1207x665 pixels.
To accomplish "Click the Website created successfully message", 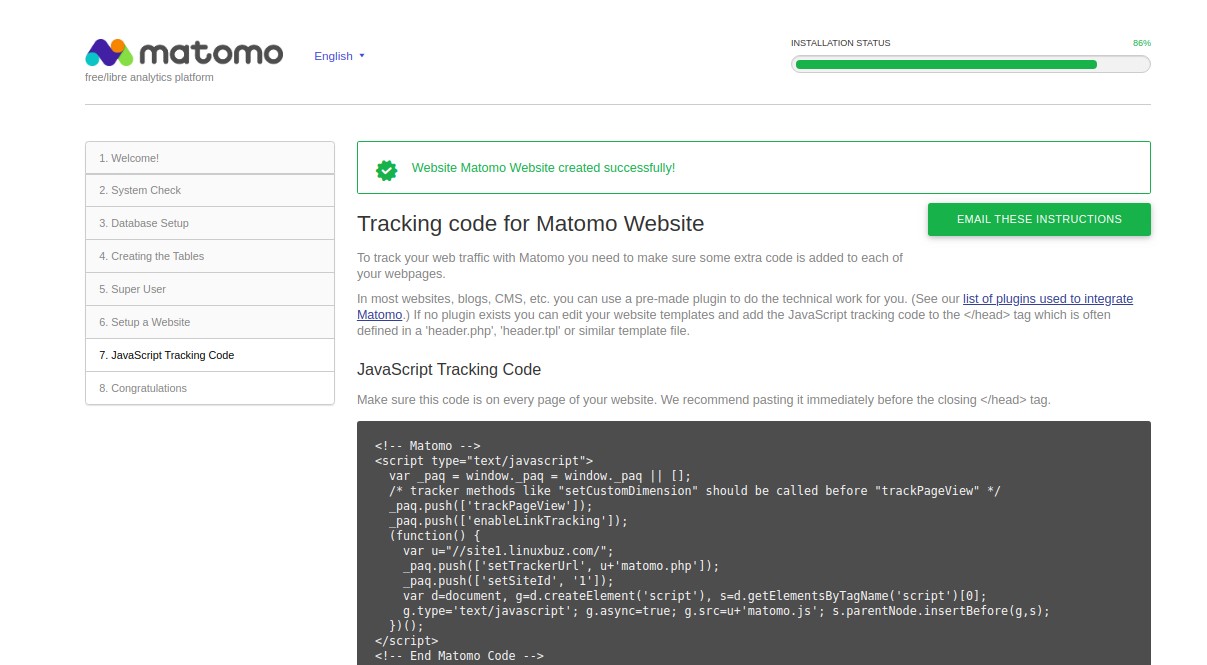I will point(543,168).
